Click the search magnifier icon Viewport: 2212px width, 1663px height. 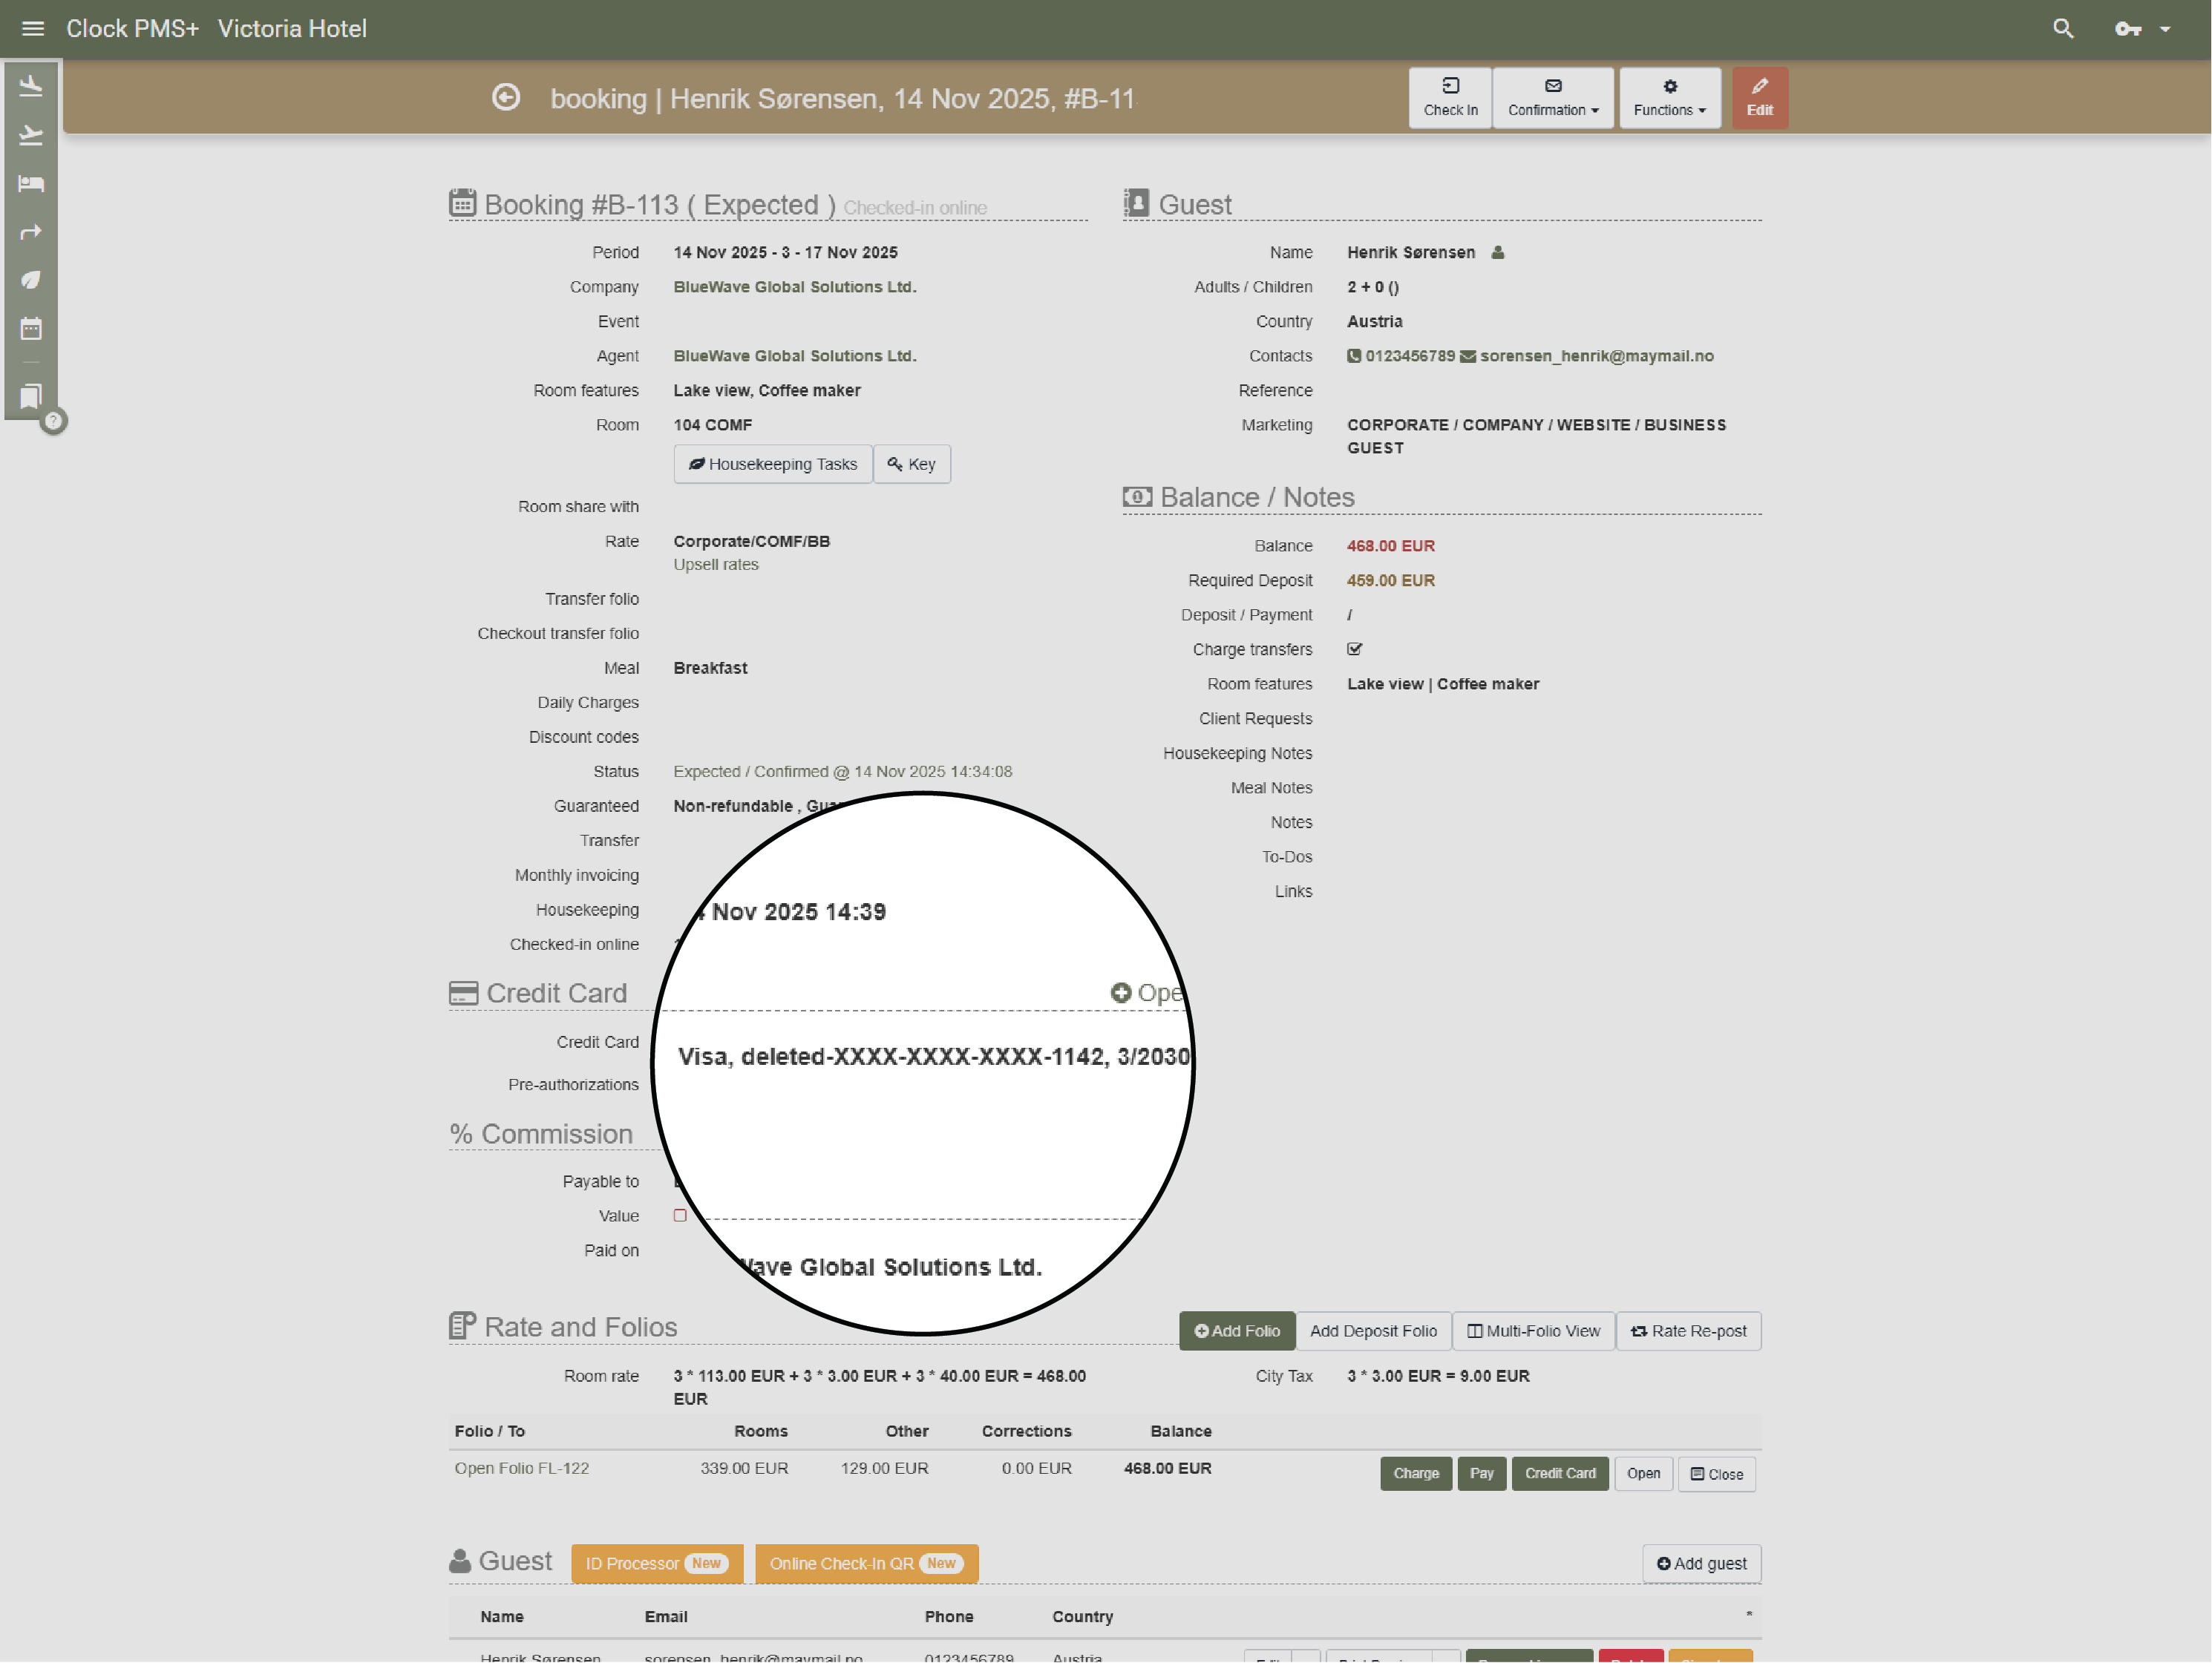coord(2063,29)
